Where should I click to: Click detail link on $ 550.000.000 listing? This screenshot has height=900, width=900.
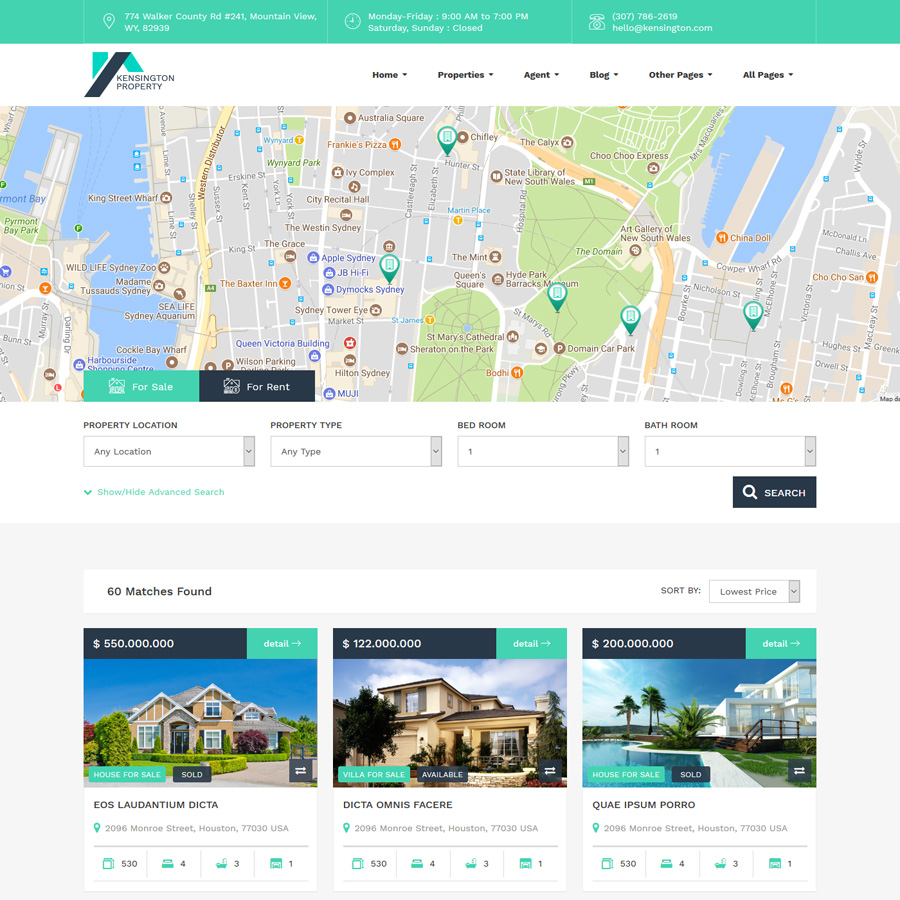pyautogui.click(x=282, y=644)
